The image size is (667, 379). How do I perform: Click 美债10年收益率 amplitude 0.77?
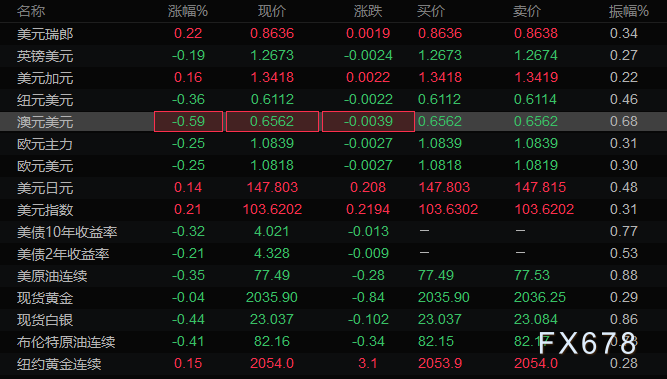pyautogui.click(x=624, y=231)
